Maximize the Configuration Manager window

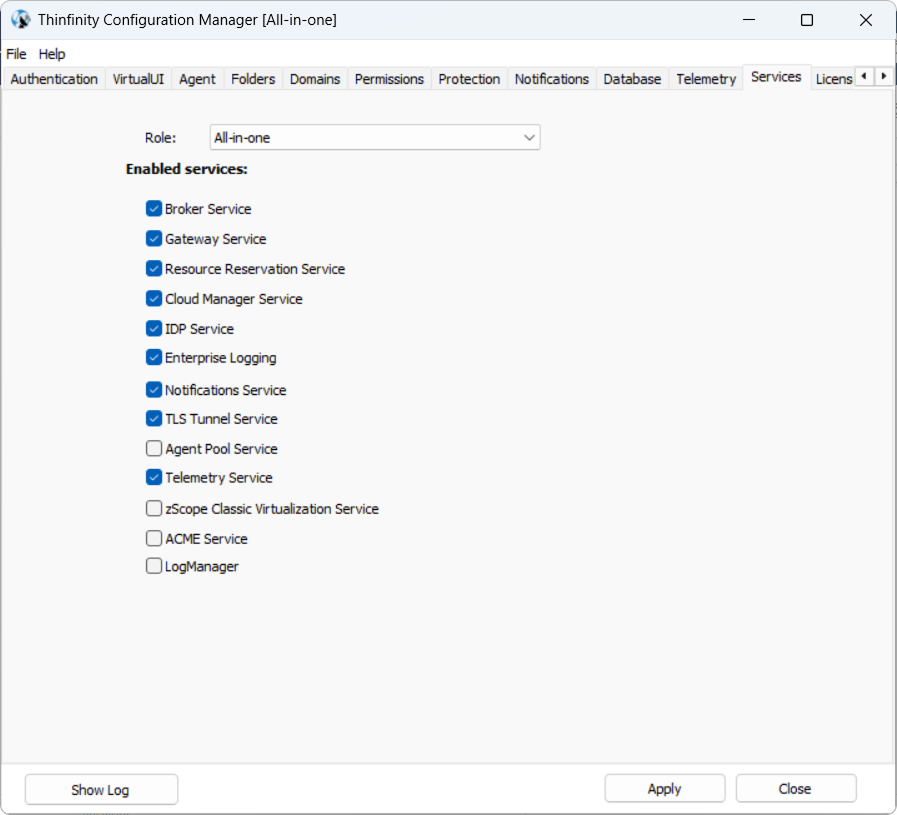[807, 20]
